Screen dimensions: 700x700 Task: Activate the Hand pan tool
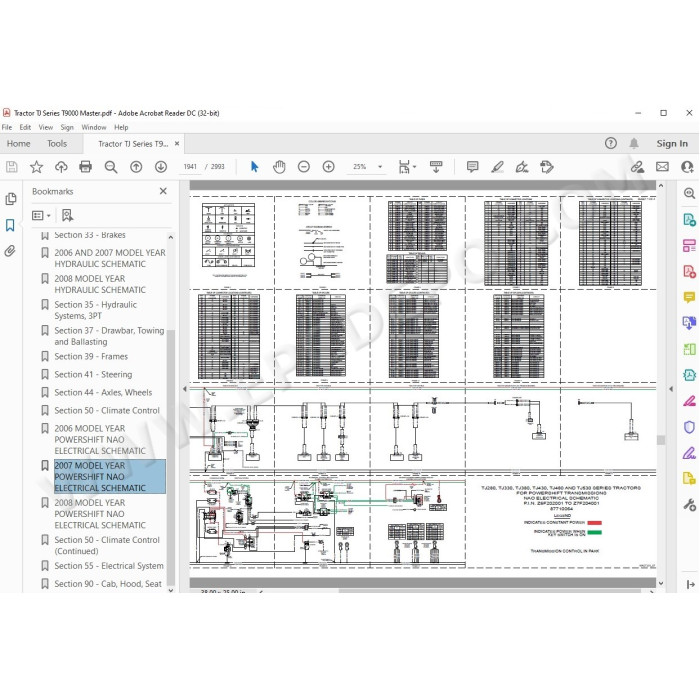click(x=279, y=167)
